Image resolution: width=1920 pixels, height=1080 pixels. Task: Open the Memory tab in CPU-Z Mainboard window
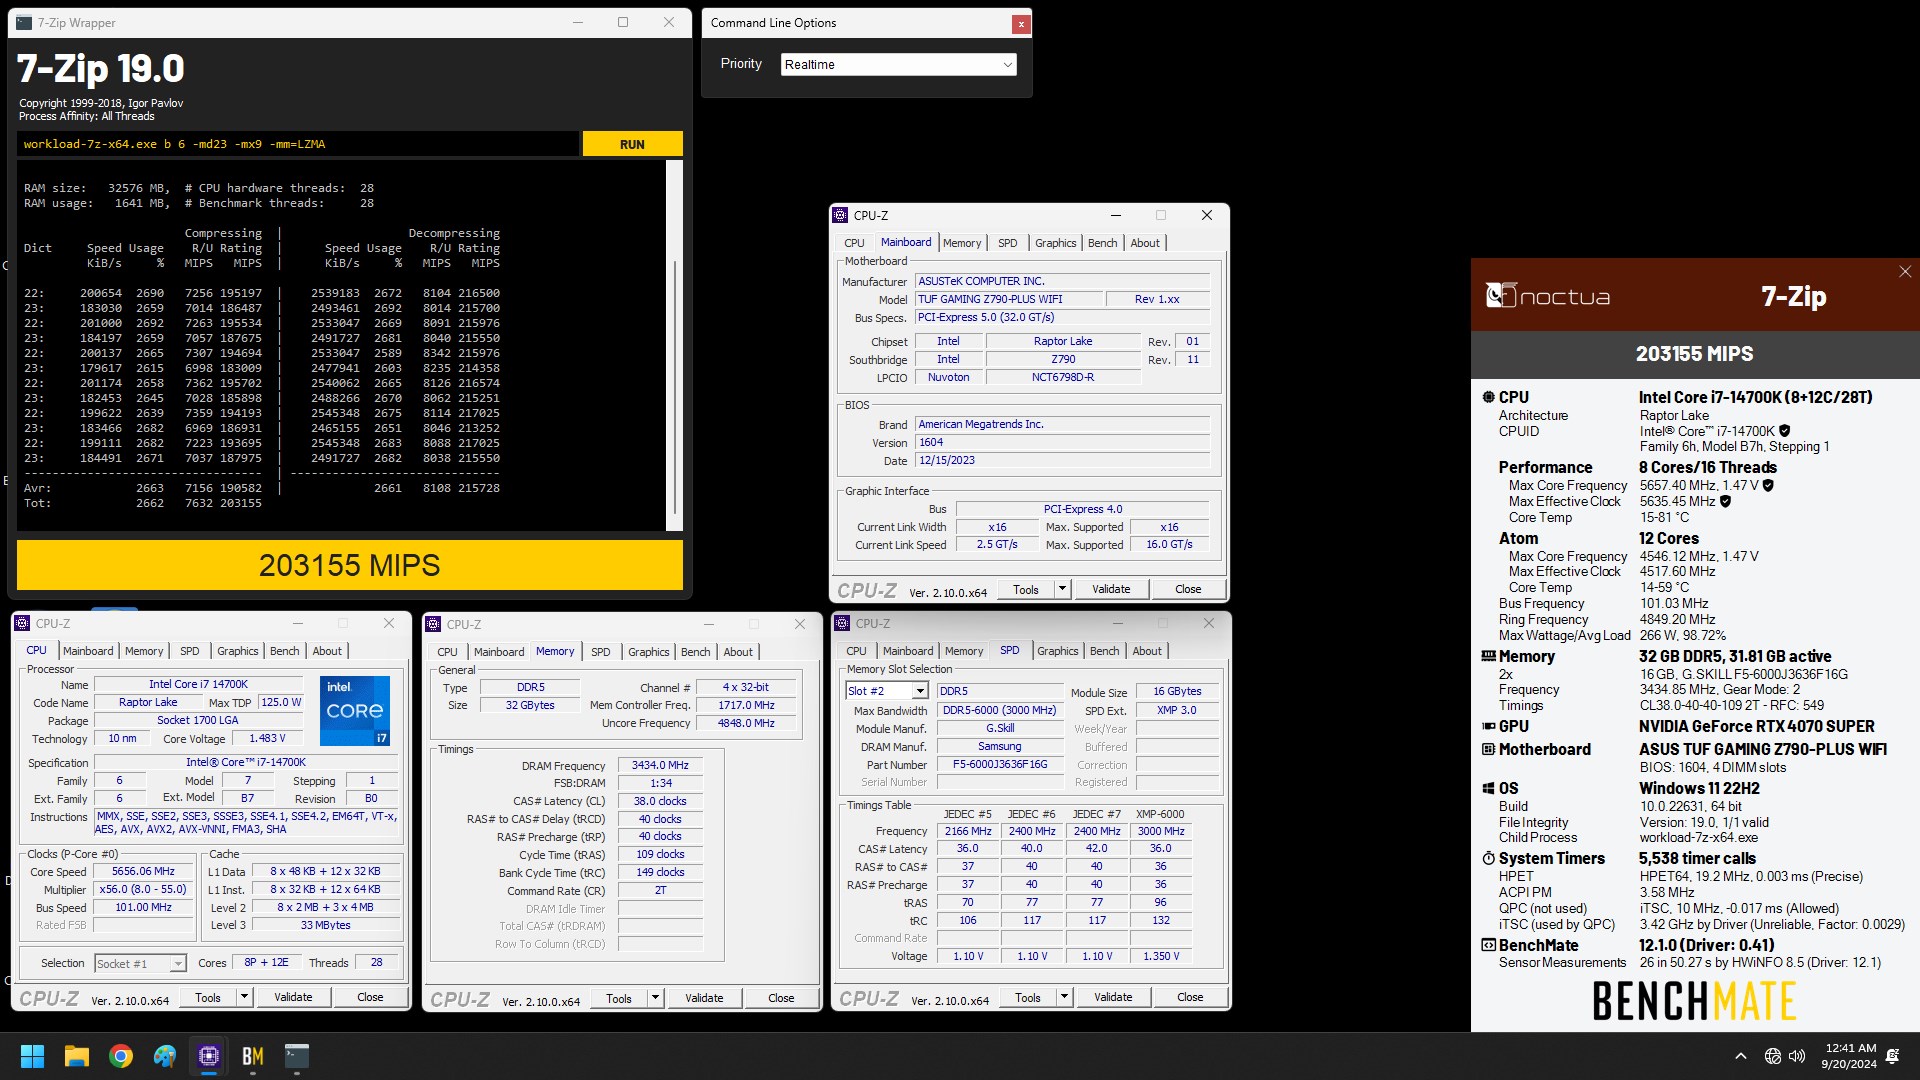pos(961,243)
